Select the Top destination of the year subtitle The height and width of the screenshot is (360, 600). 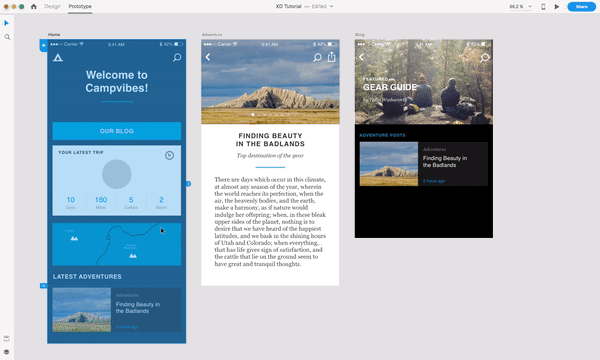click(x=270, y=156)
